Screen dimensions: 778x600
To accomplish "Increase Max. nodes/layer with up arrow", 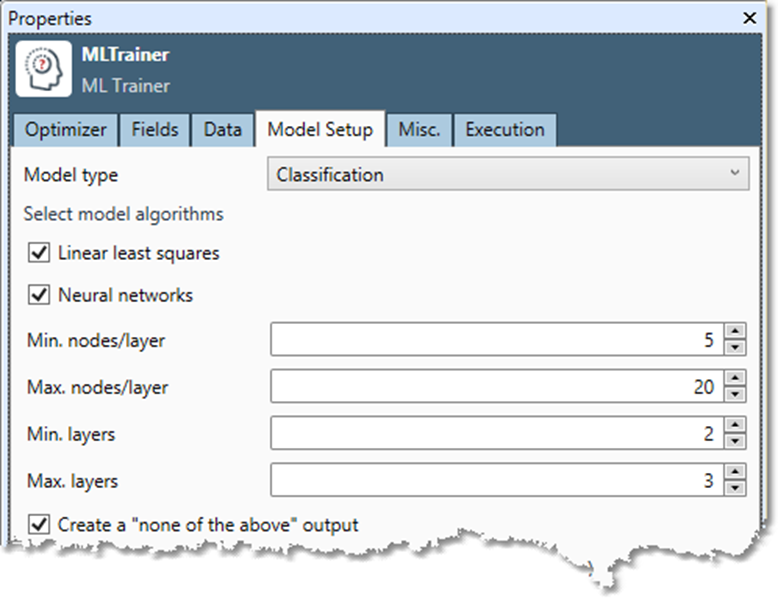I will (735, 378).
